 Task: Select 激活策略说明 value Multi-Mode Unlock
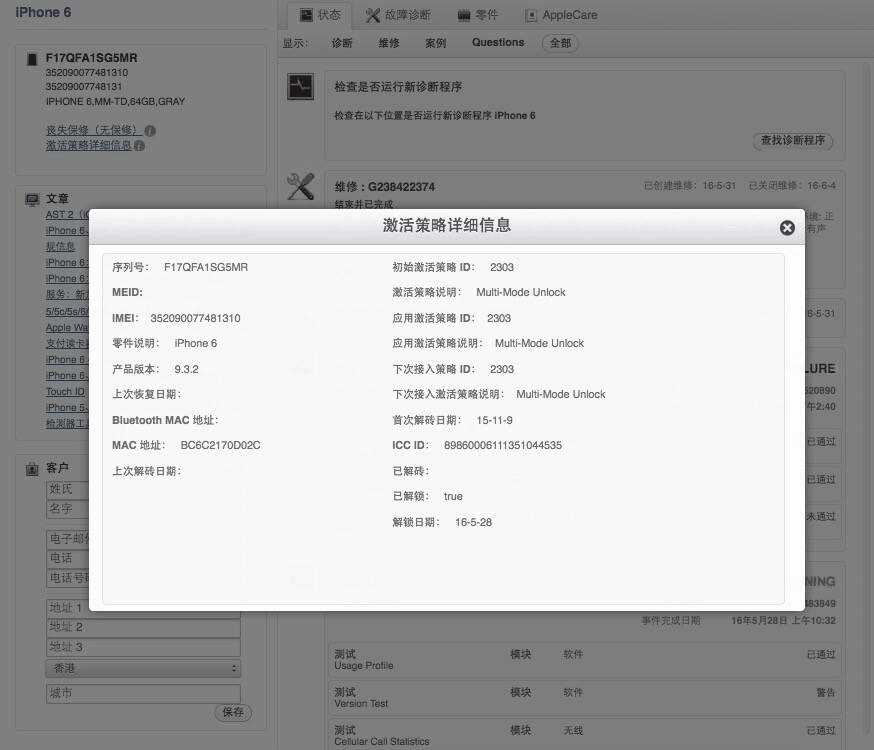click(521, 293)
